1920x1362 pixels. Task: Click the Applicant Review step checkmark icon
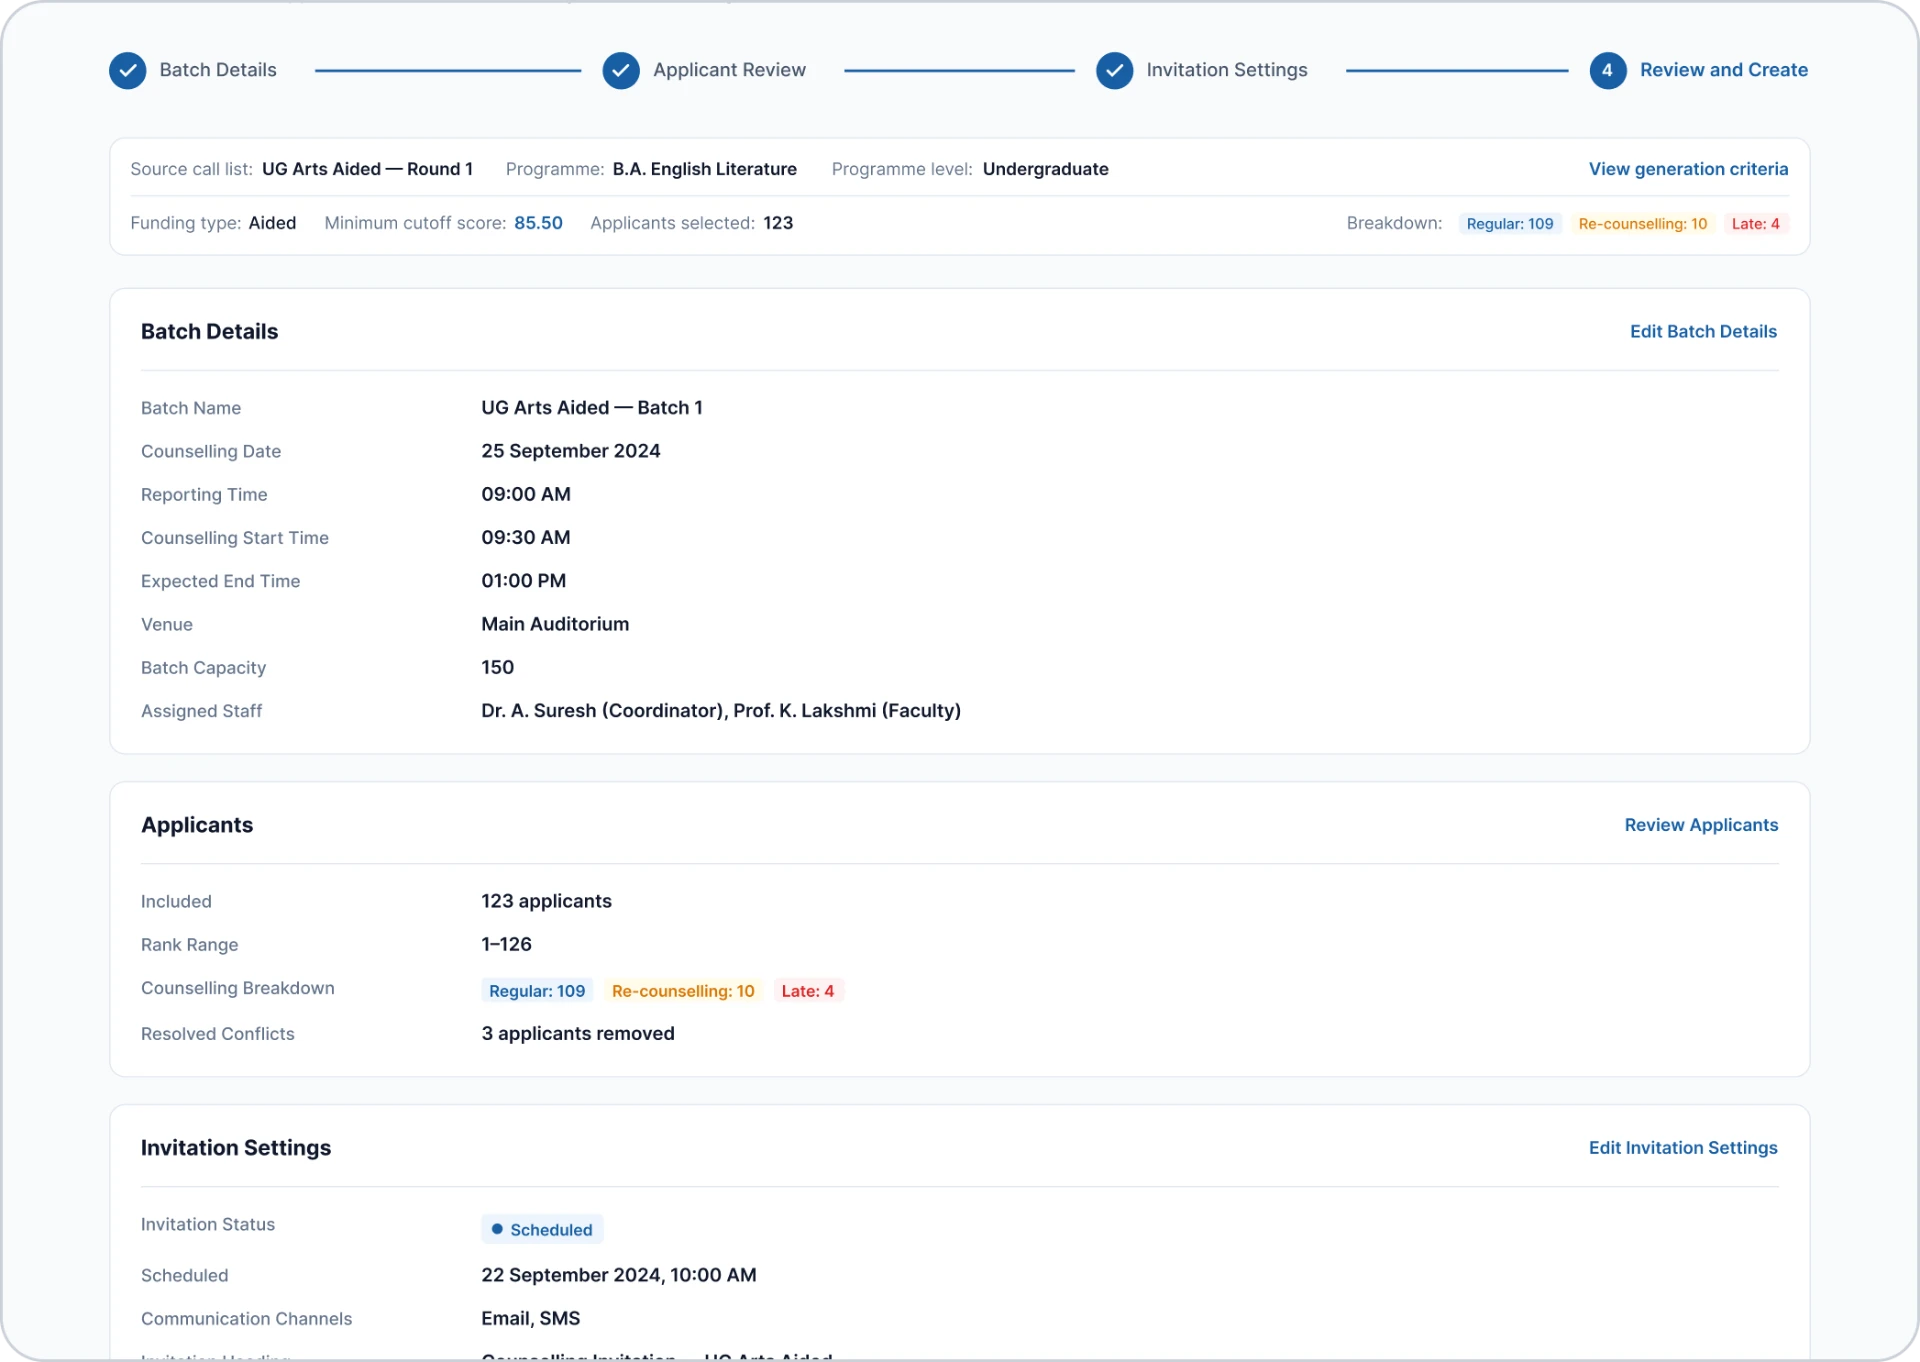621,71
